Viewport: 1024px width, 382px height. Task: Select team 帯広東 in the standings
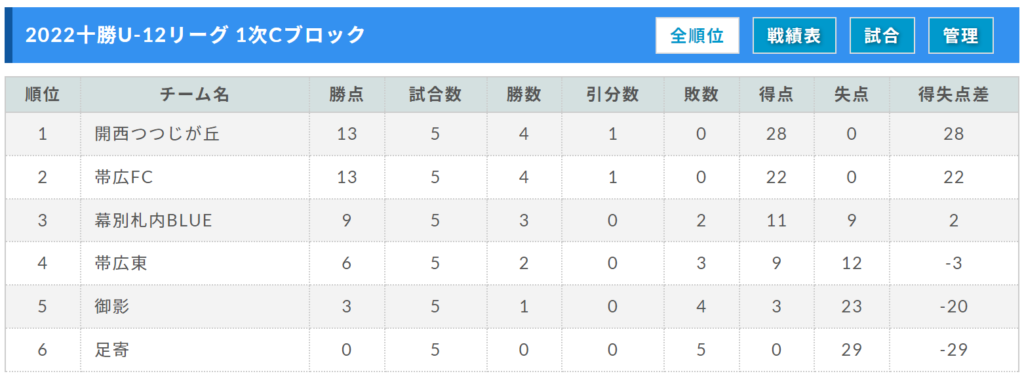tap(121, 264)
